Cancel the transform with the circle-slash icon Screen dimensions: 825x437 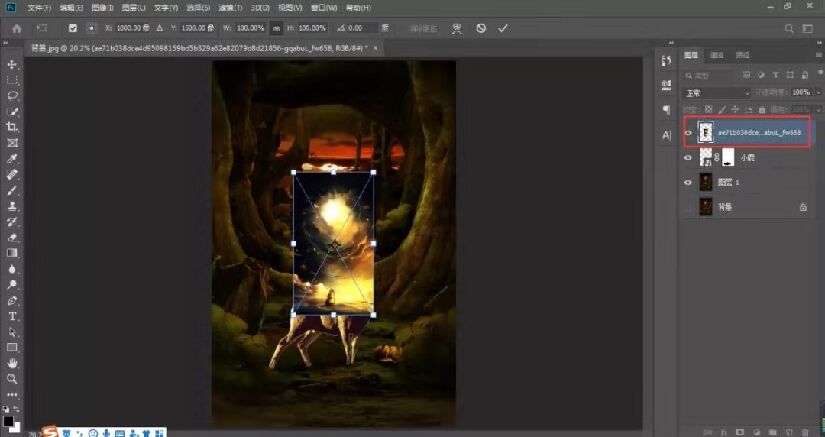[x=481, y=28]
